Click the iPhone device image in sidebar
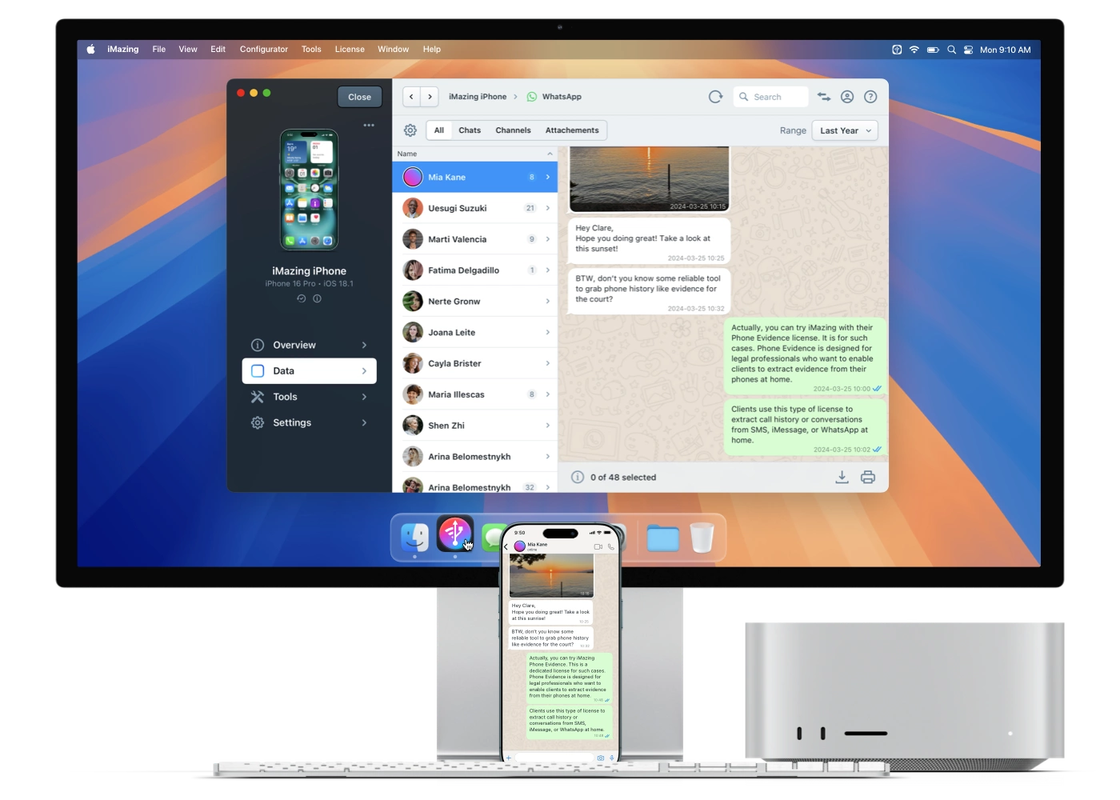The width and height of the screenshot is (1120, 800). pyautogui.click(x=309, y=190)
